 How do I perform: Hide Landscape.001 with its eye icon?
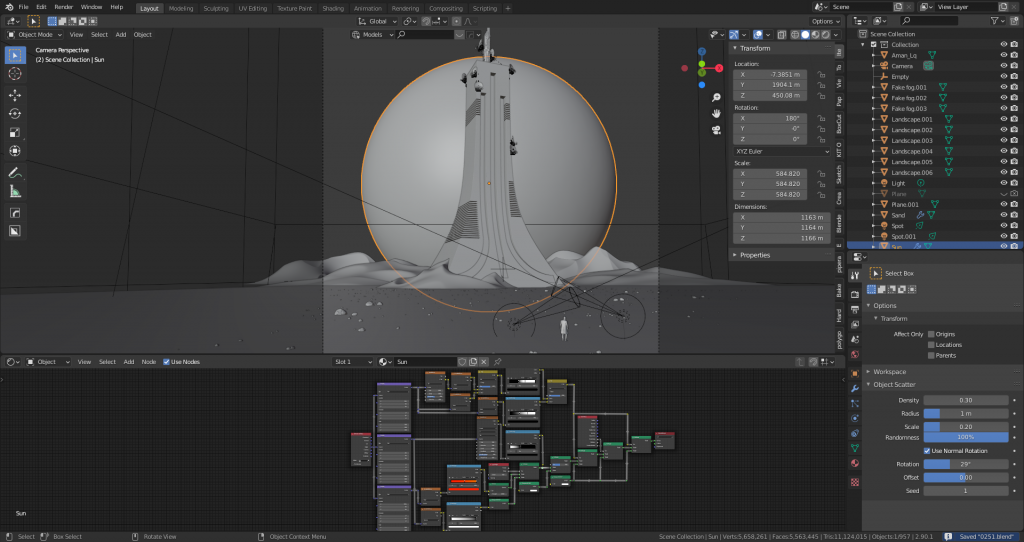click(x=1004, y=120)
